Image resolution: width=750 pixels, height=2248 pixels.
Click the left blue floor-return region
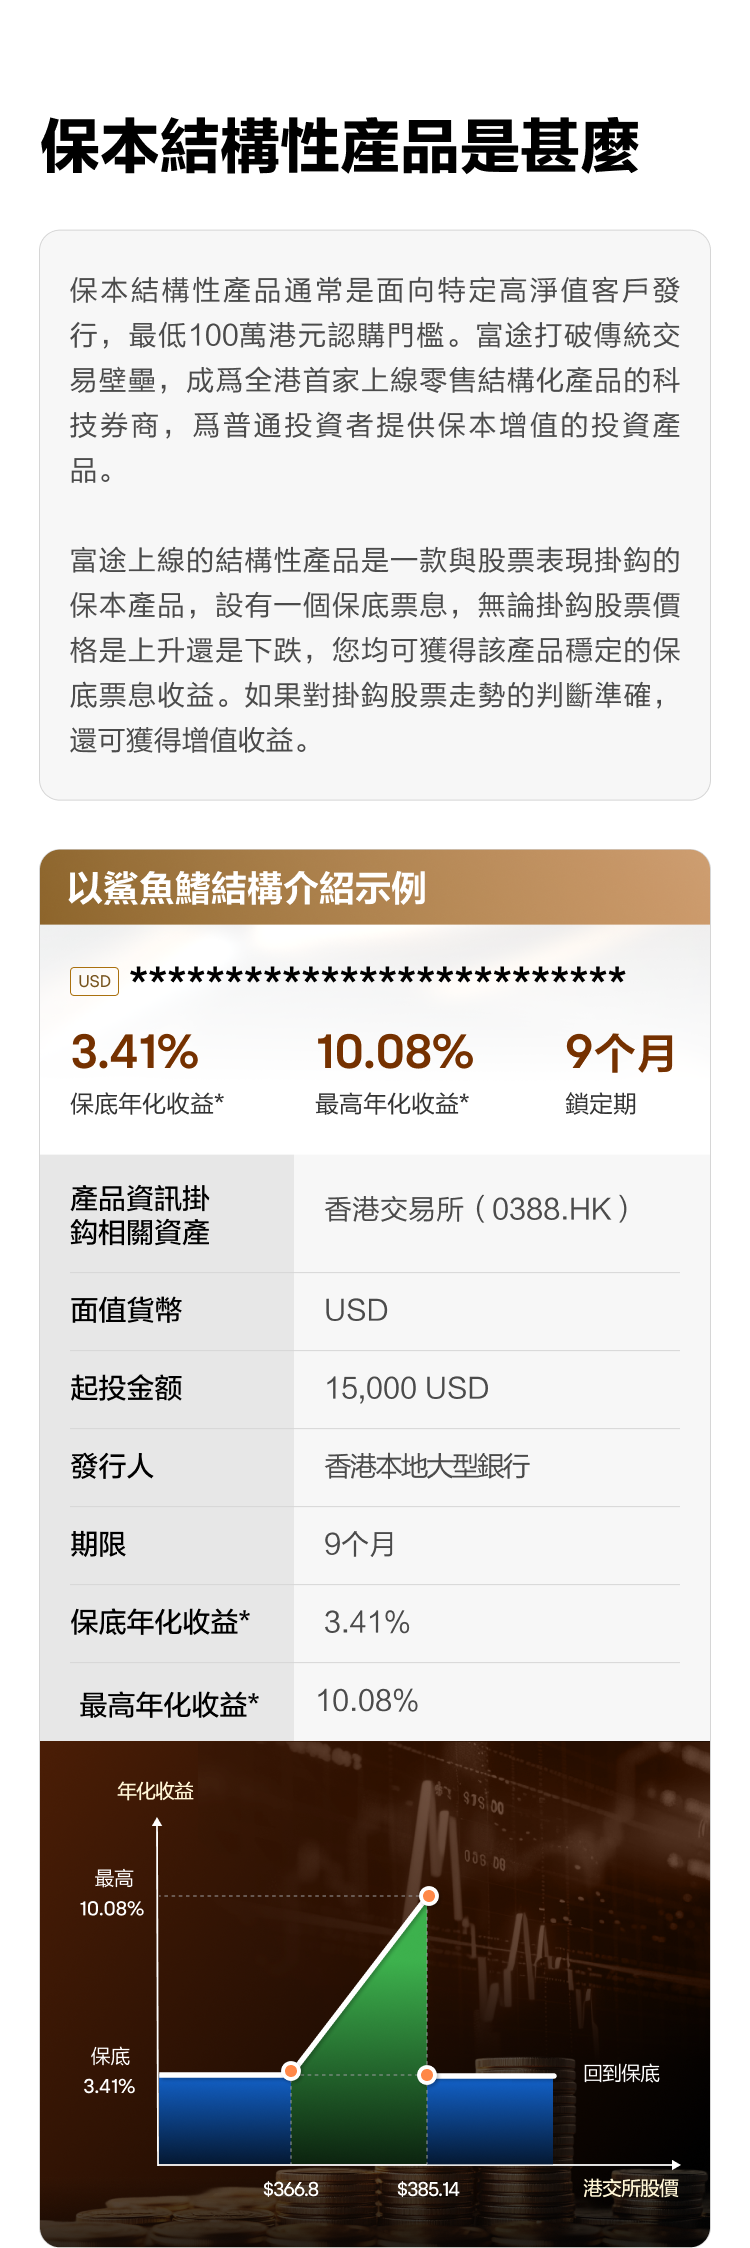coord(225,2120)
